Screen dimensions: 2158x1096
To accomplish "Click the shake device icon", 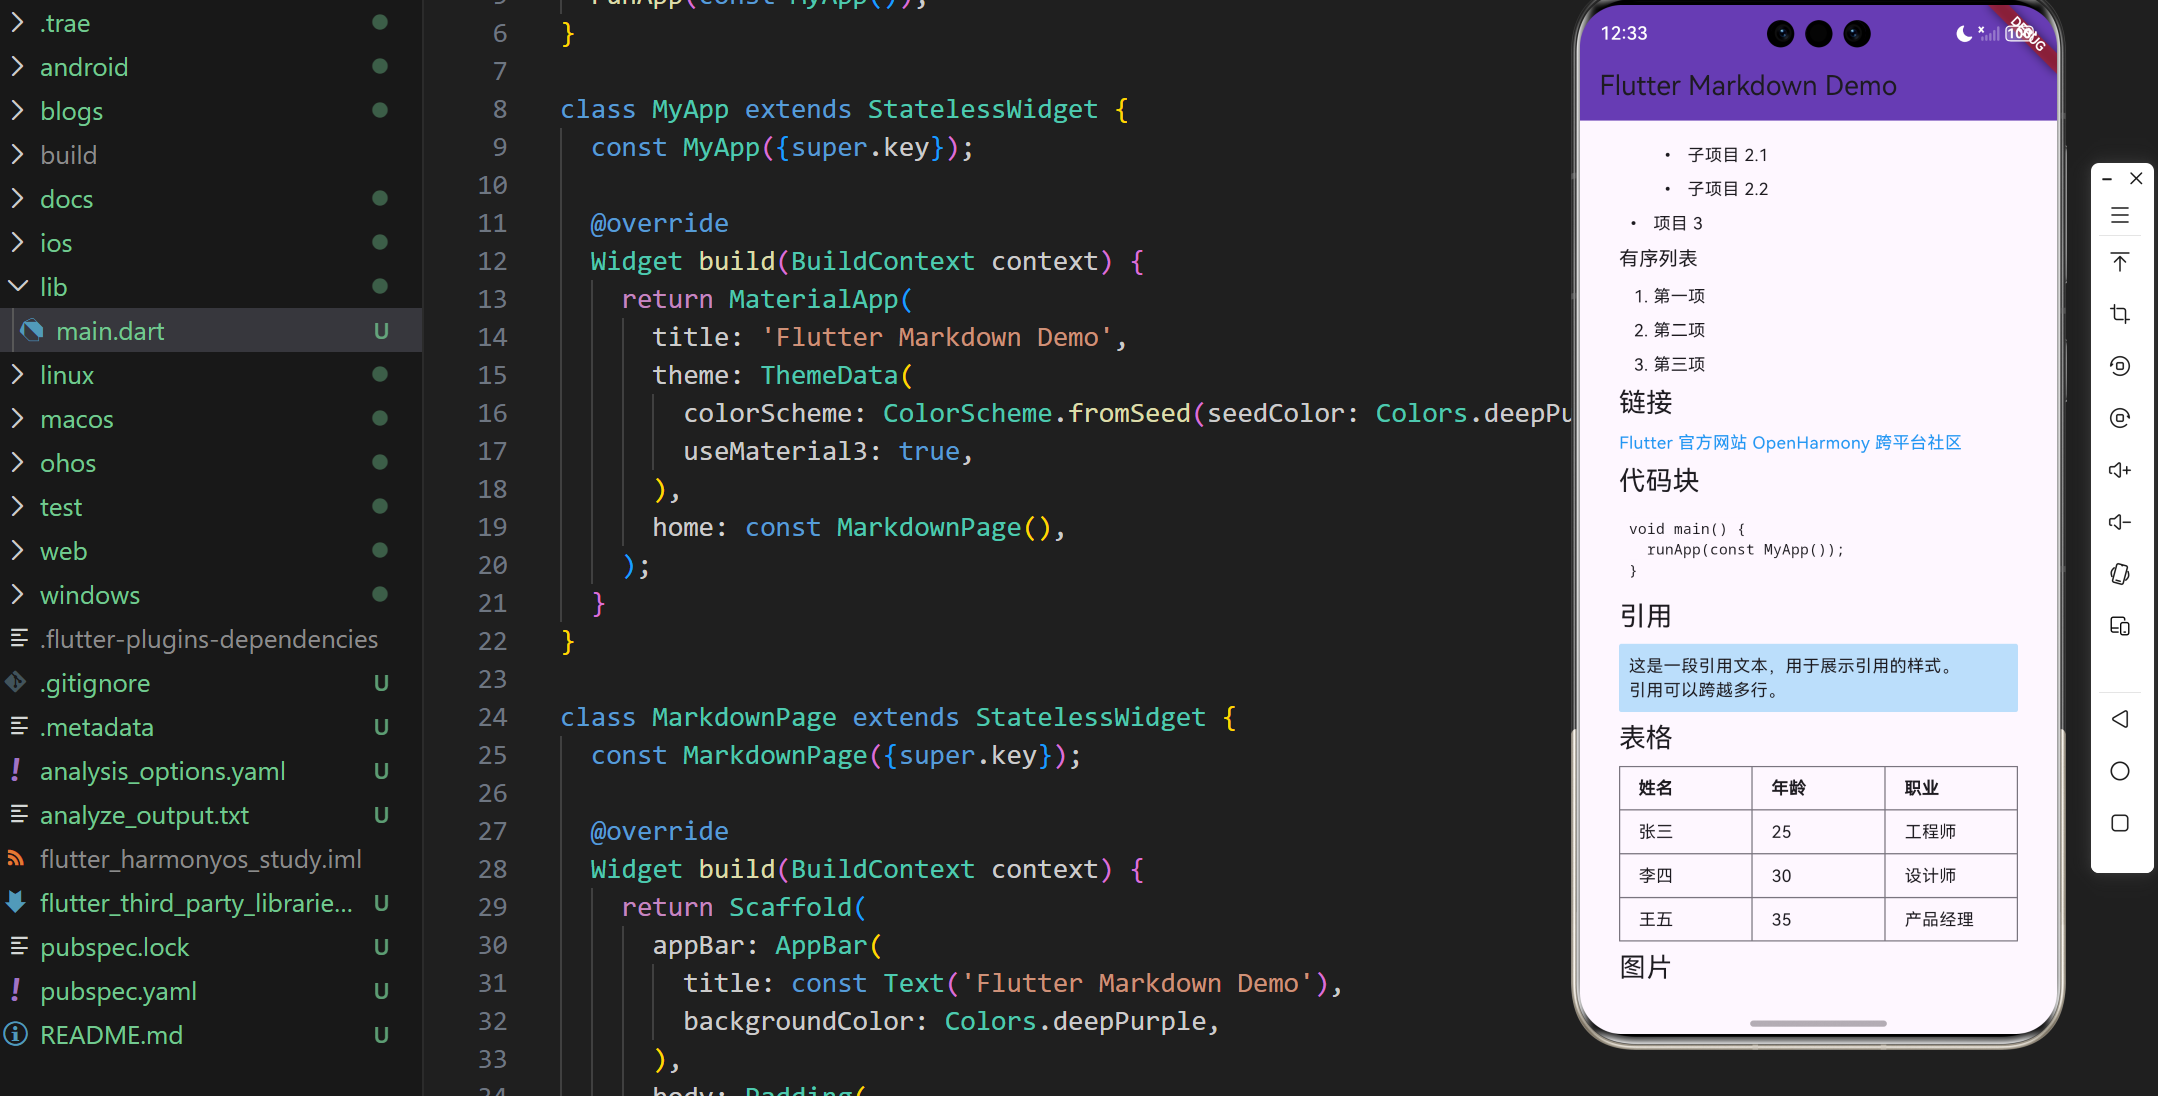I will (2119, 574).
